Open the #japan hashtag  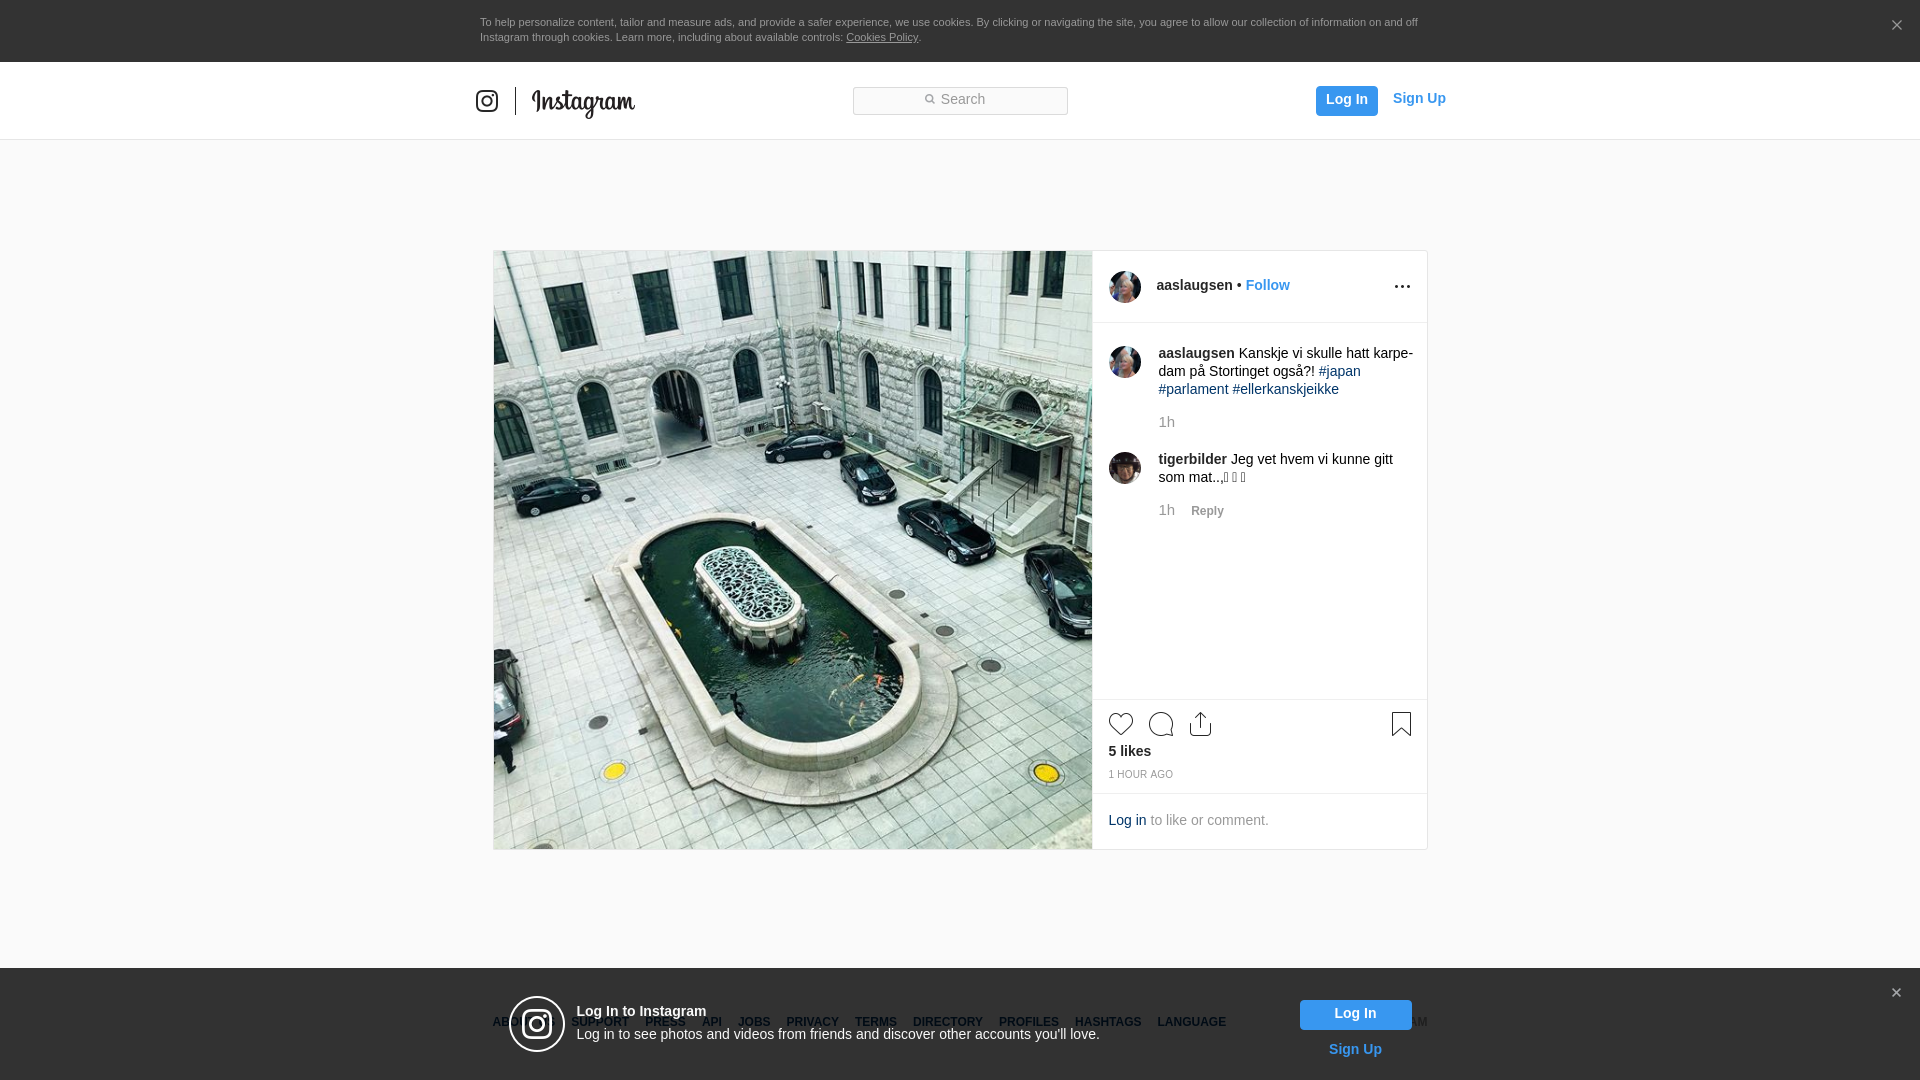pyautogui.click(x=1340, y=371)
